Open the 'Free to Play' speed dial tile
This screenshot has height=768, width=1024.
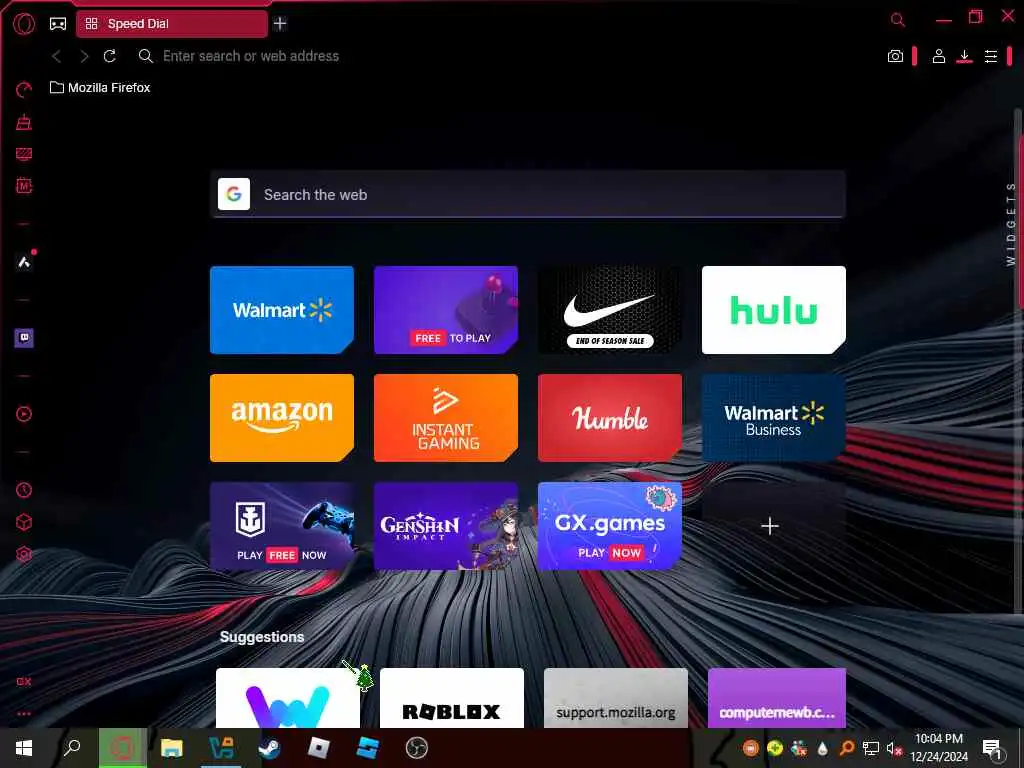coord(445,310)
